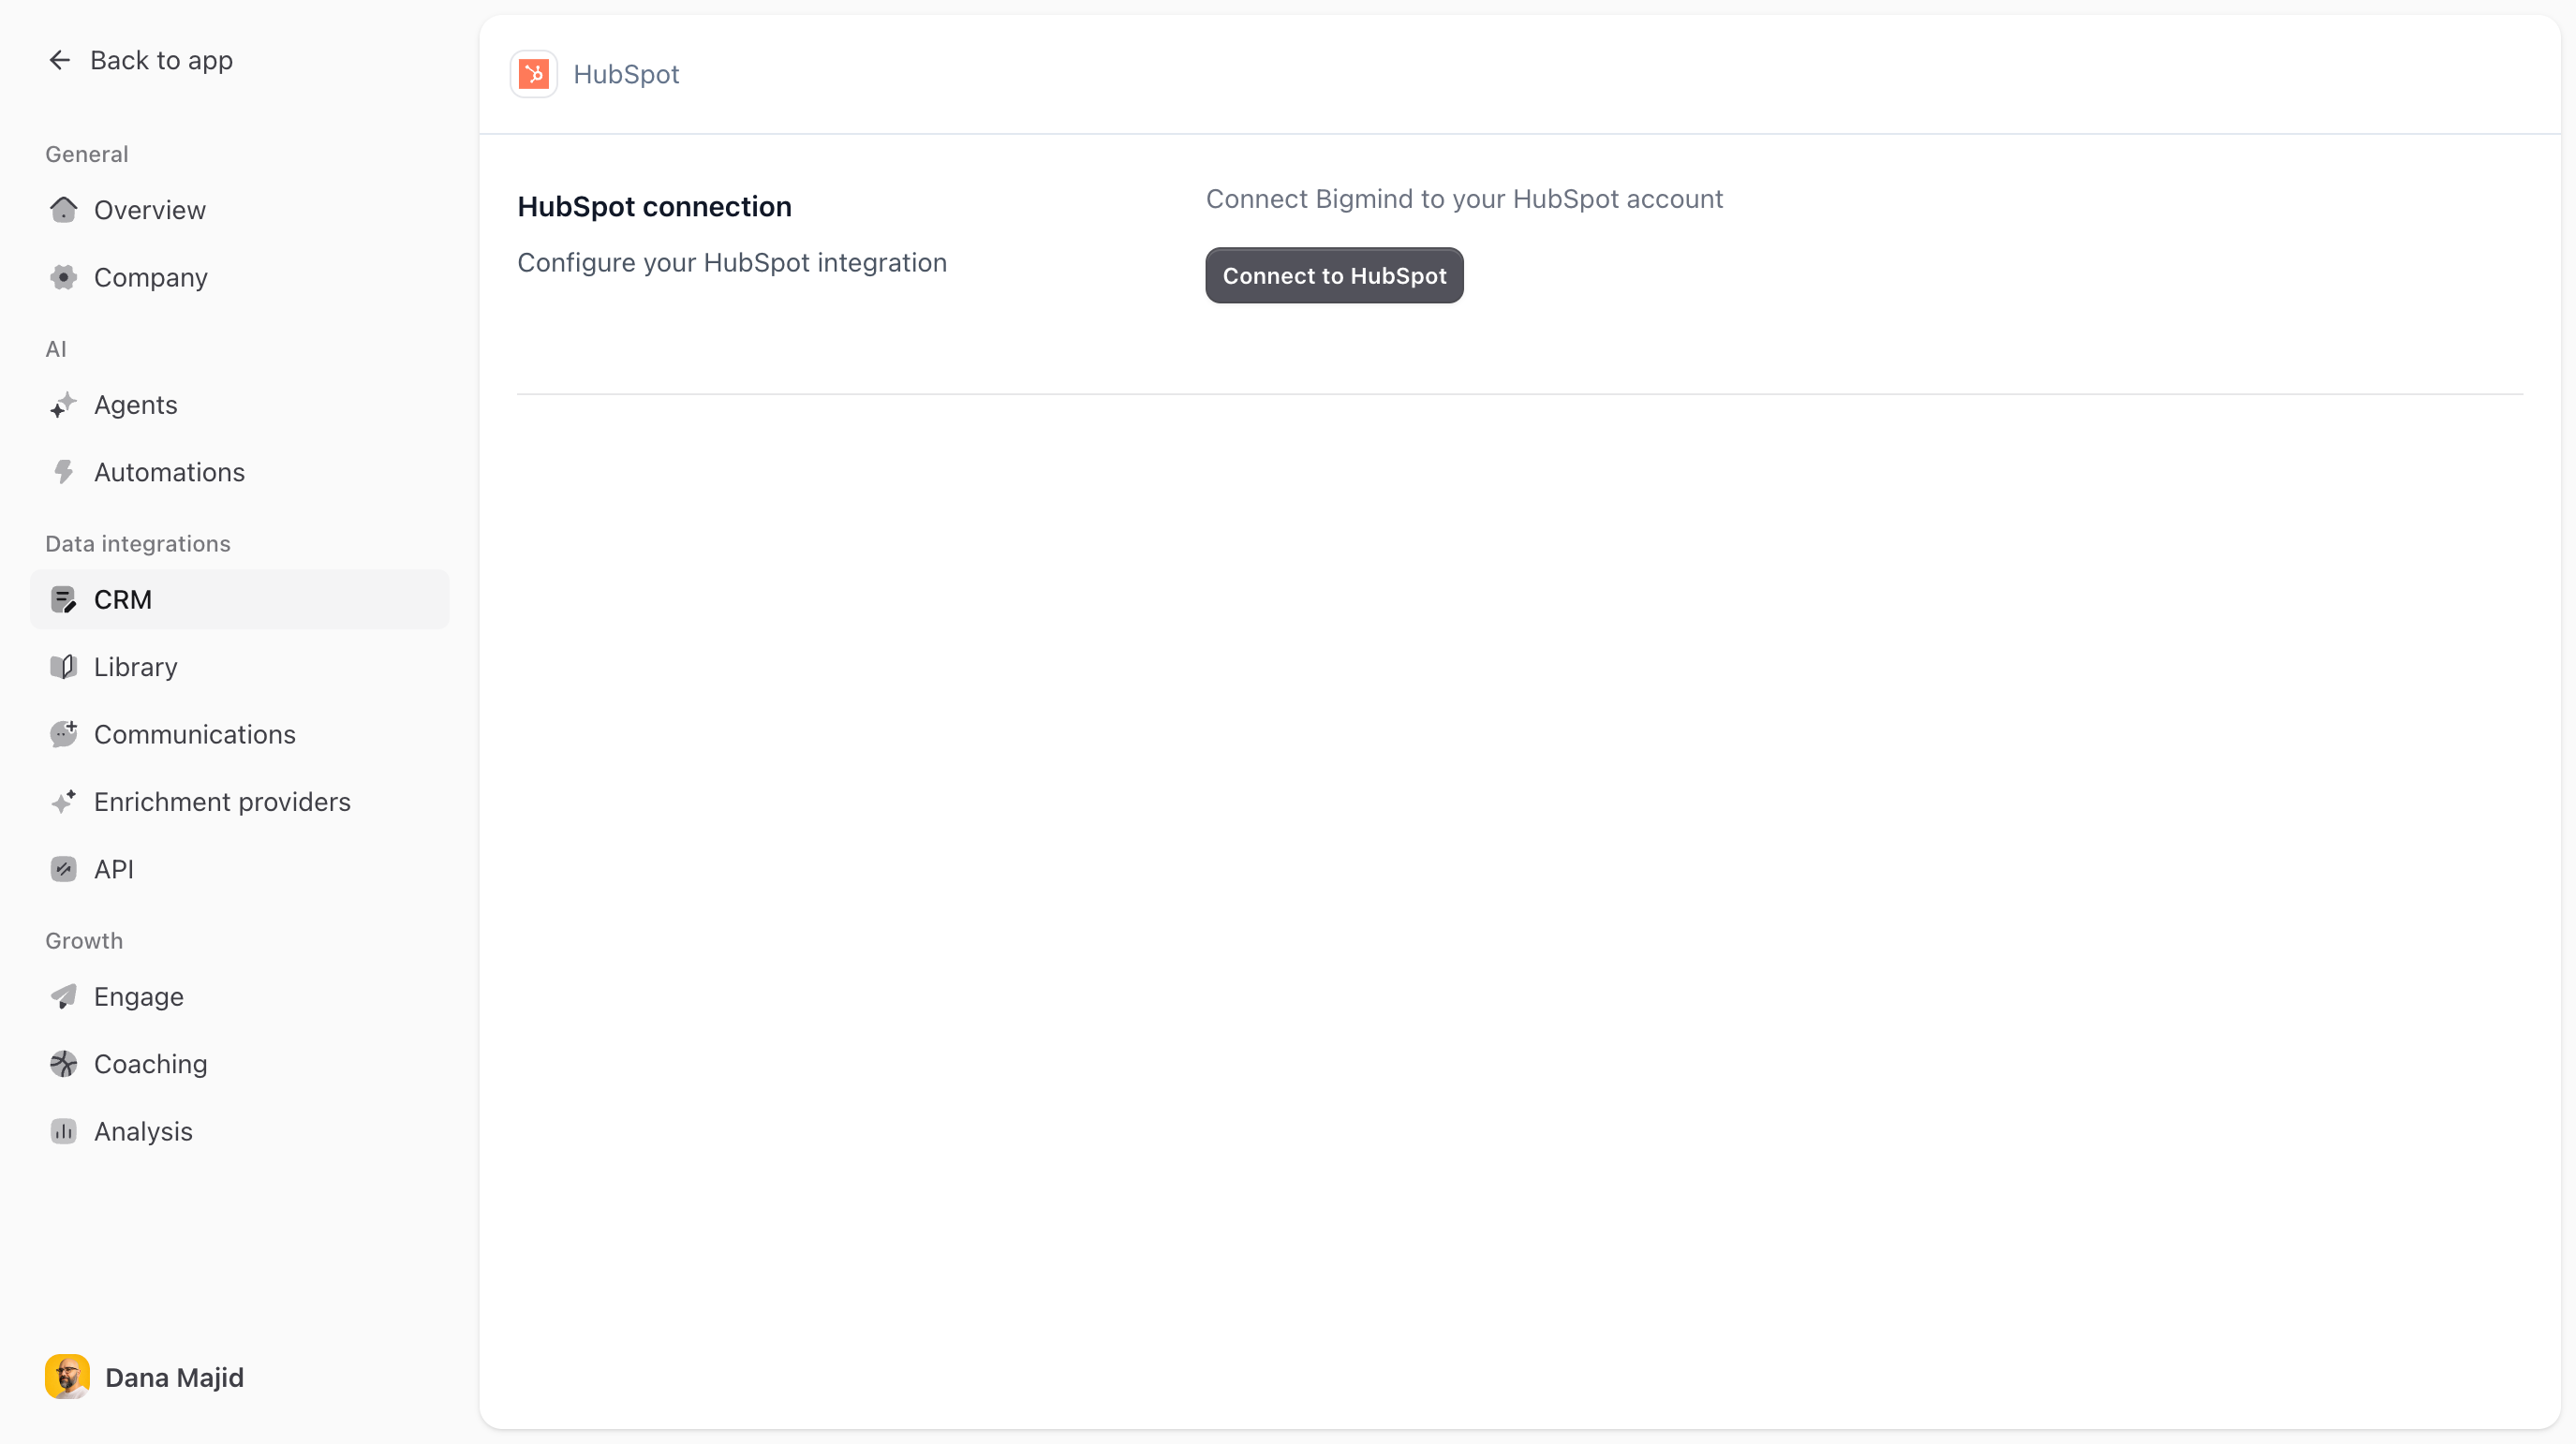Navigate to the Engage section
This screenshot has height=1444, width=2576.
pos(240,997)
